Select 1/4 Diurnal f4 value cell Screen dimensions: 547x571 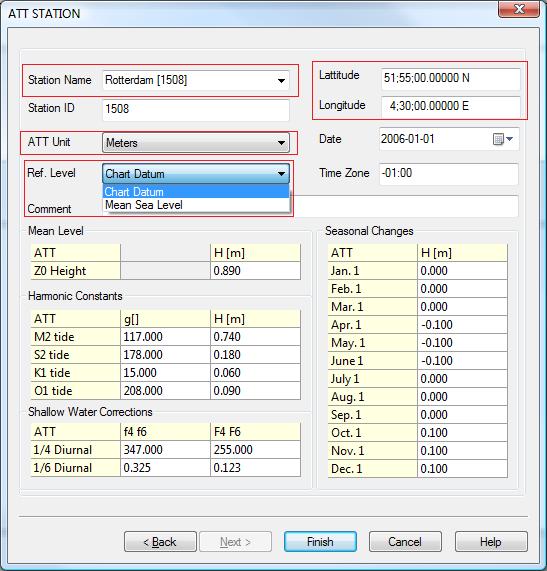click(165, 450)
